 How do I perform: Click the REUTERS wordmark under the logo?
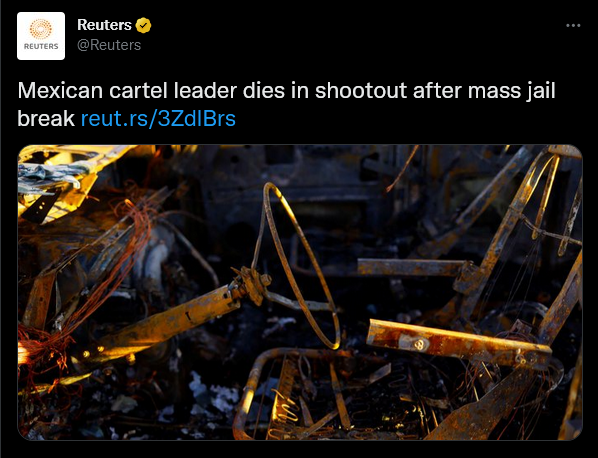tap(41, 47)
